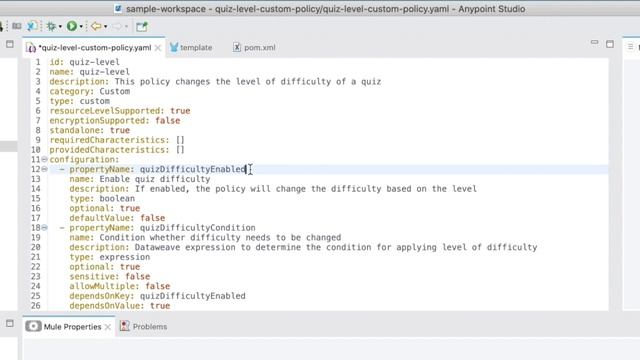Click 'type: boolean' on line 15

pyautogui.click(x=102, y=199)
